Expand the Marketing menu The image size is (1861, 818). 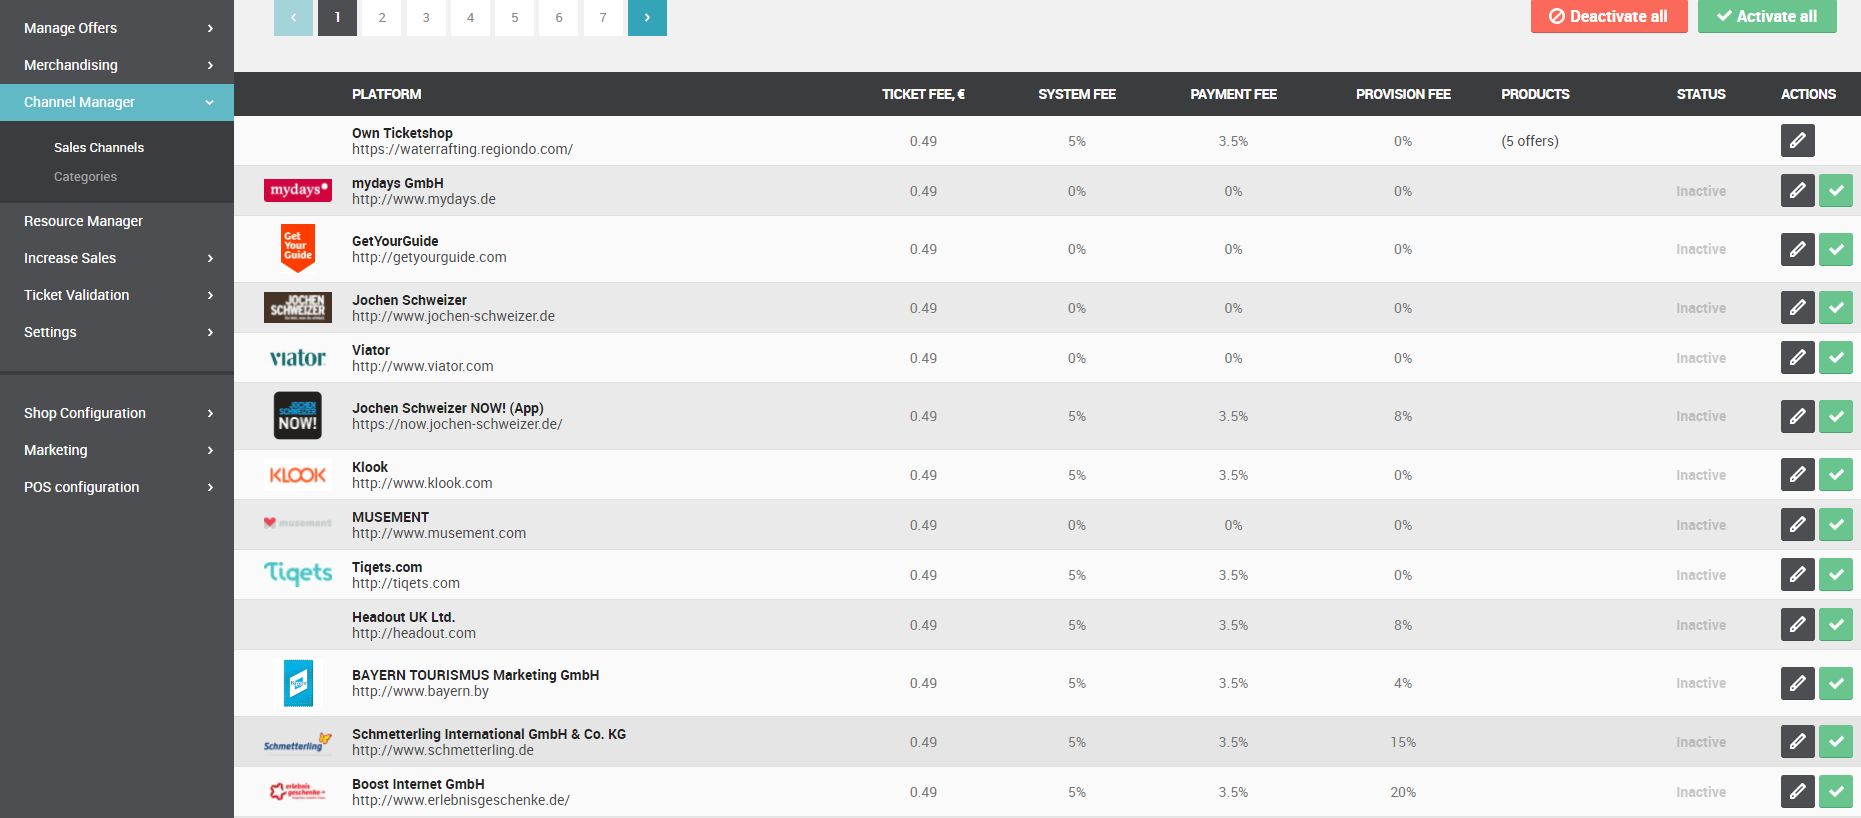[x=117, y=450]
